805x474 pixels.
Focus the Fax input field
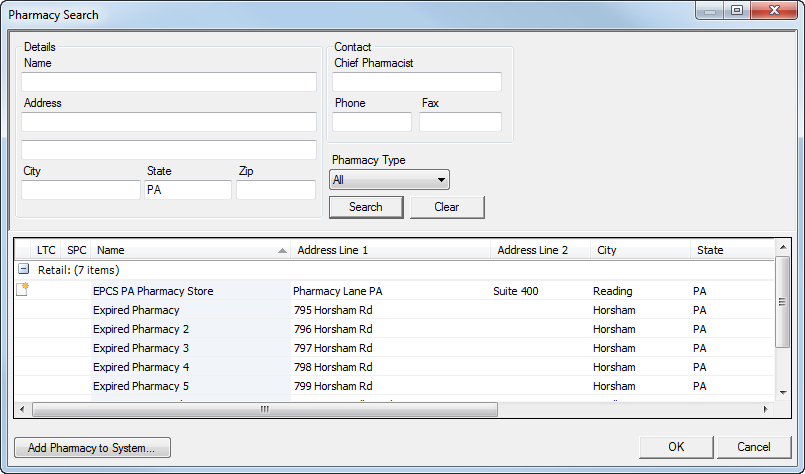461,122
